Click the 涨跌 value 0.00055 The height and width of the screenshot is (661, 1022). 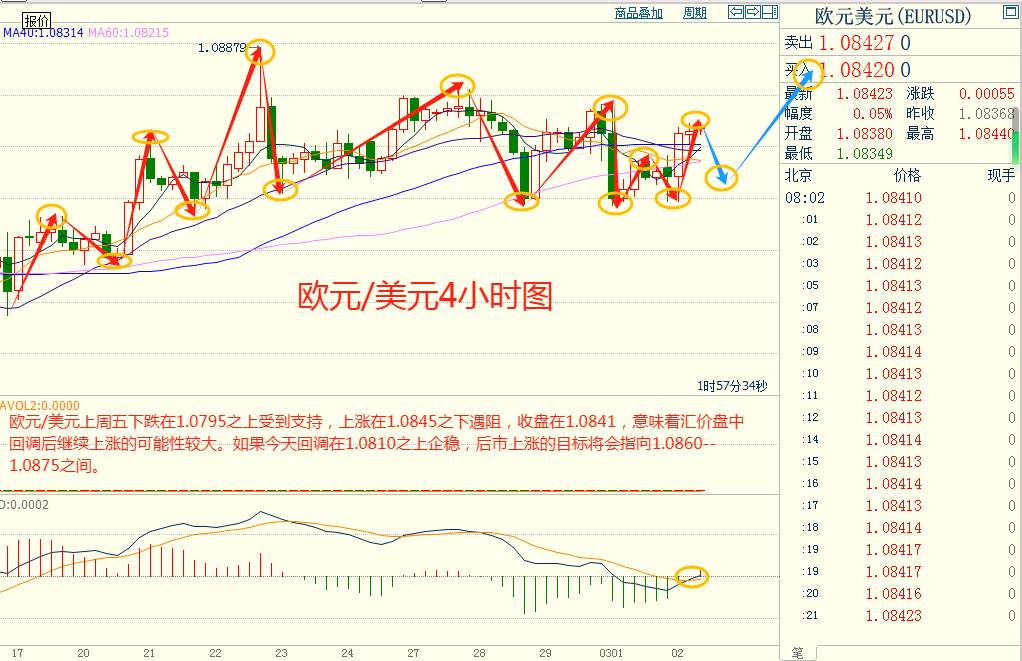[986, 94]
